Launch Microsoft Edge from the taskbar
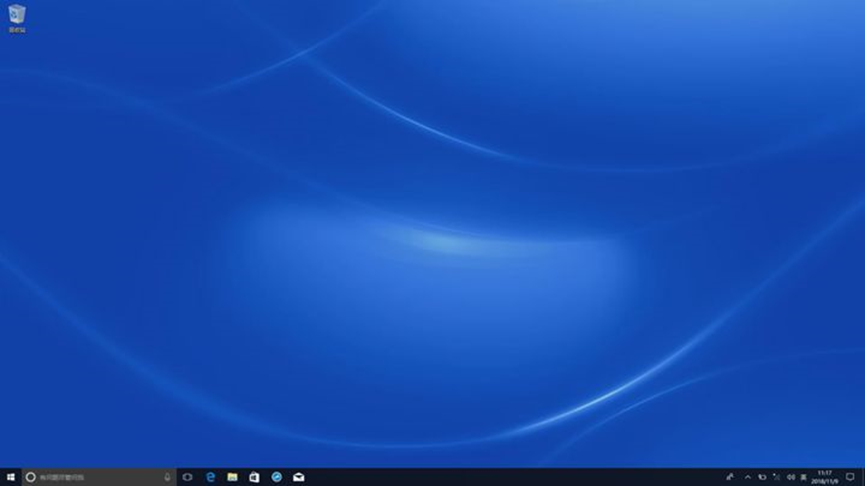865x486 pixels. [210, 477]
